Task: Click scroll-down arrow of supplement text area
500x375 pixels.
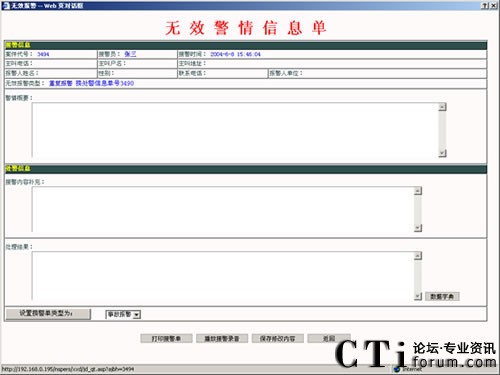Action: coord(418,228)
